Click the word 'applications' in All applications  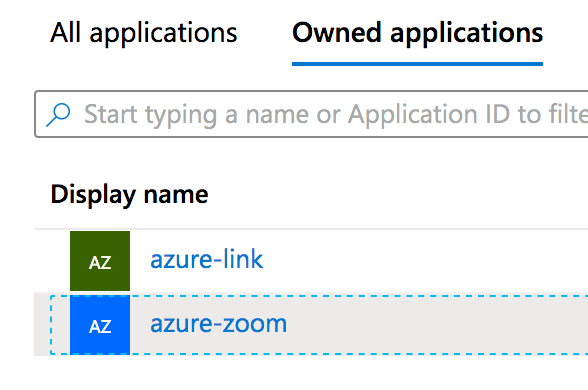coord(163,34)
